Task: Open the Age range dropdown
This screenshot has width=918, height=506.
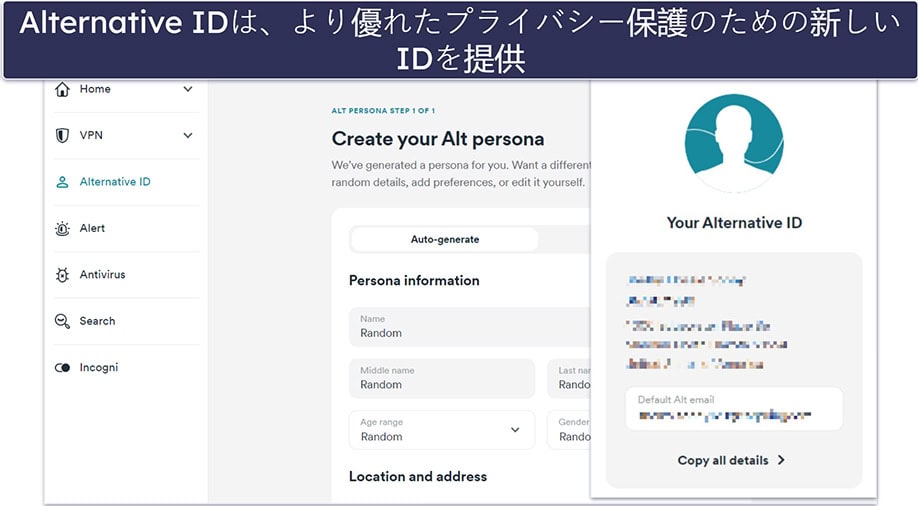Action: click(x=442, y=430)
